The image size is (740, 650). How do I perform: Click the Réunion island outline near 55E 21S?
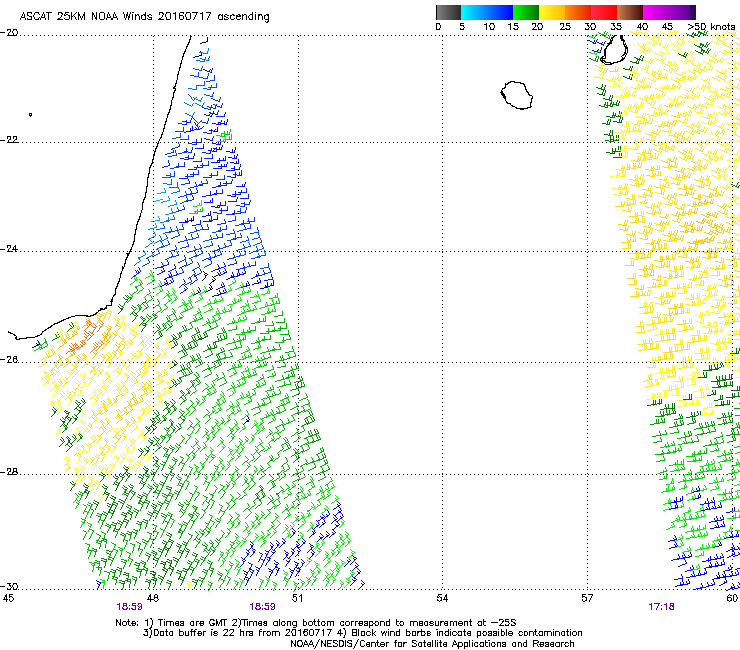click(517, 95)
